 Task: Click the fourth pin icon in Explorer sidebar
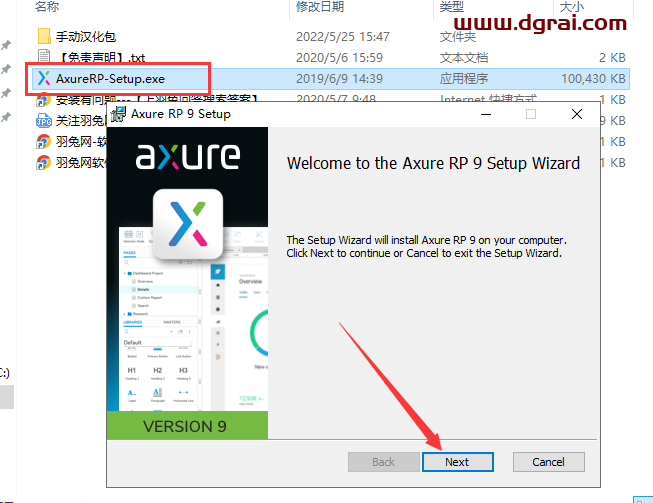click(x=6, y=117)
